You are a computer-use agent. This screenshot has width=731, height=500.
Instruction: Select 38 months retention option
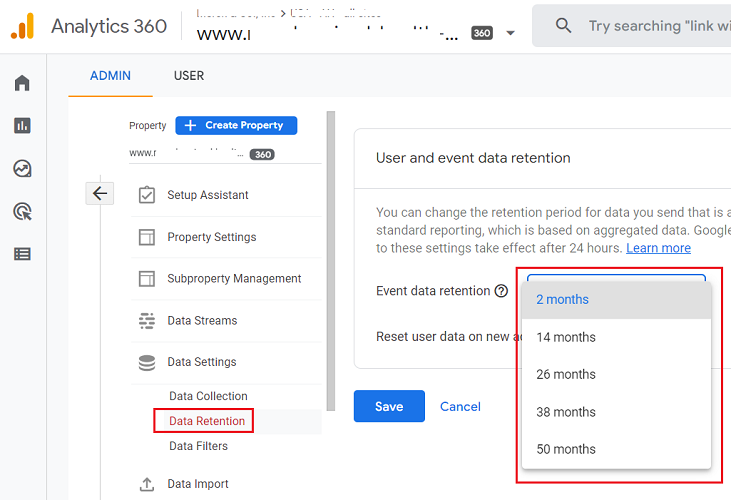pos(616,412)
